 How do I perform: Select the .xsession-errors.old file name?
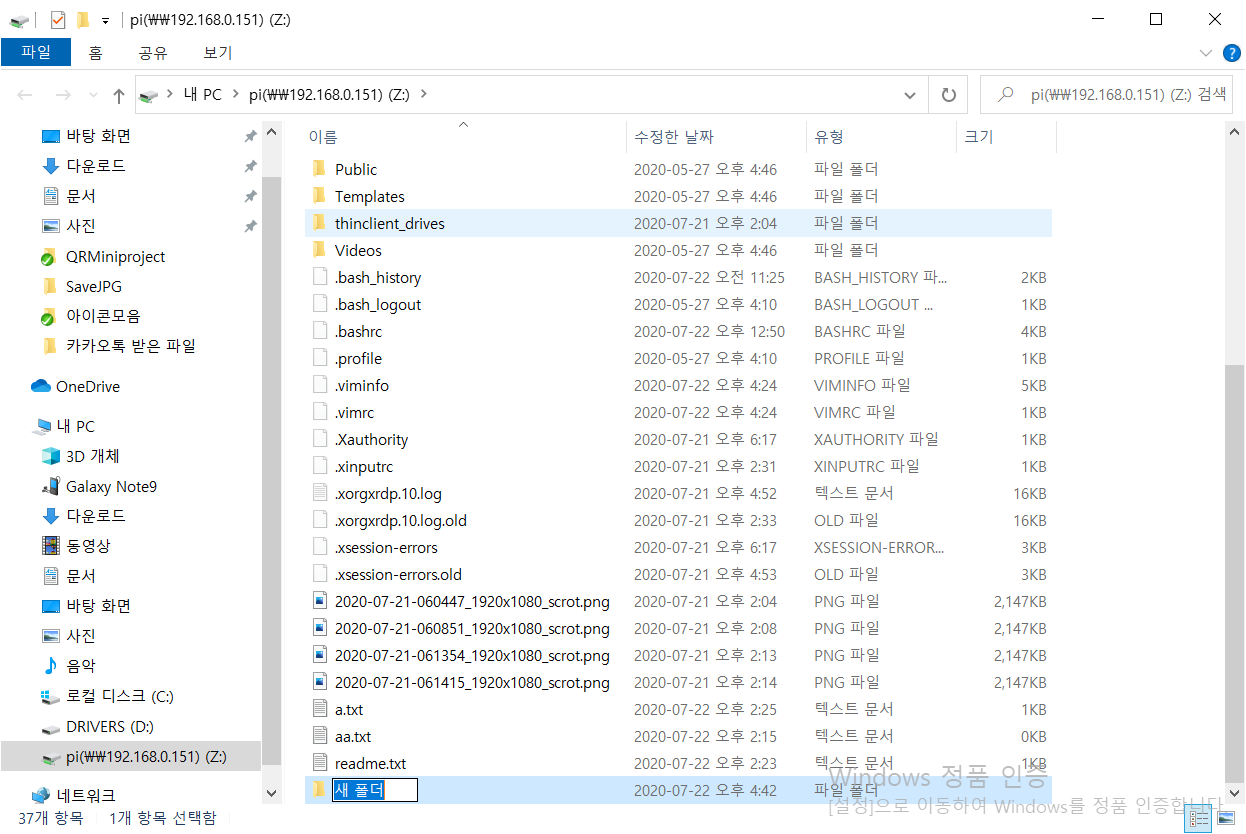pos(398,574)
